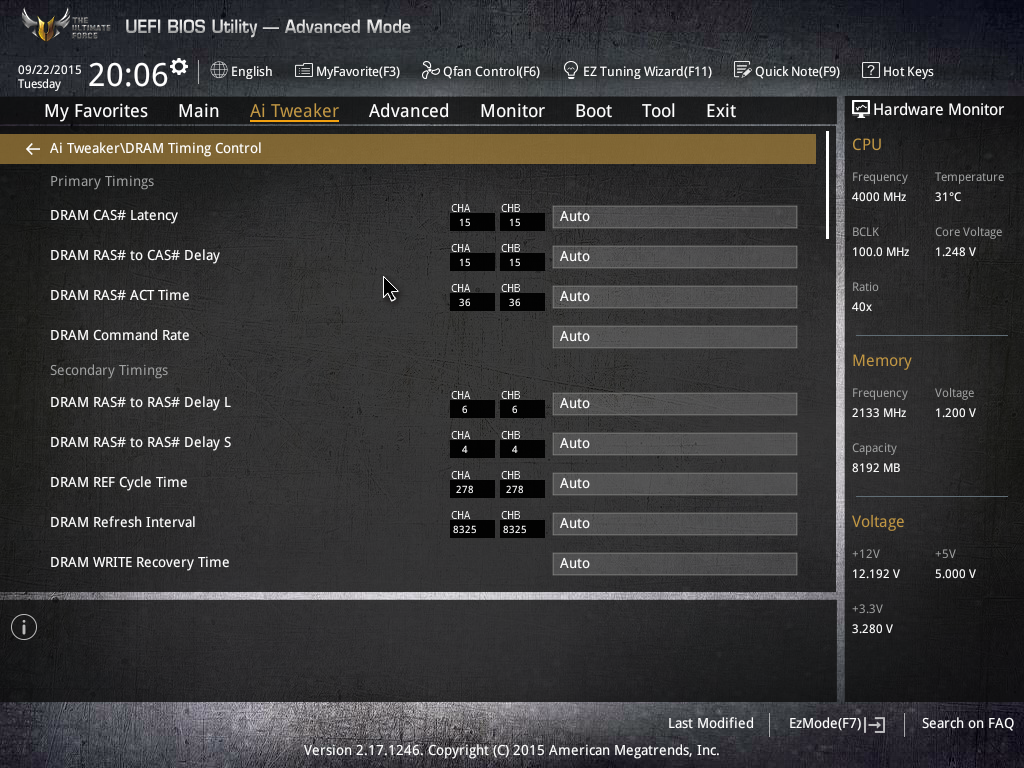The height and width of the screenshot is (768, 1024).
Task: Select DRAM RAS# to RAS# Delay S label
Action: 140,442
